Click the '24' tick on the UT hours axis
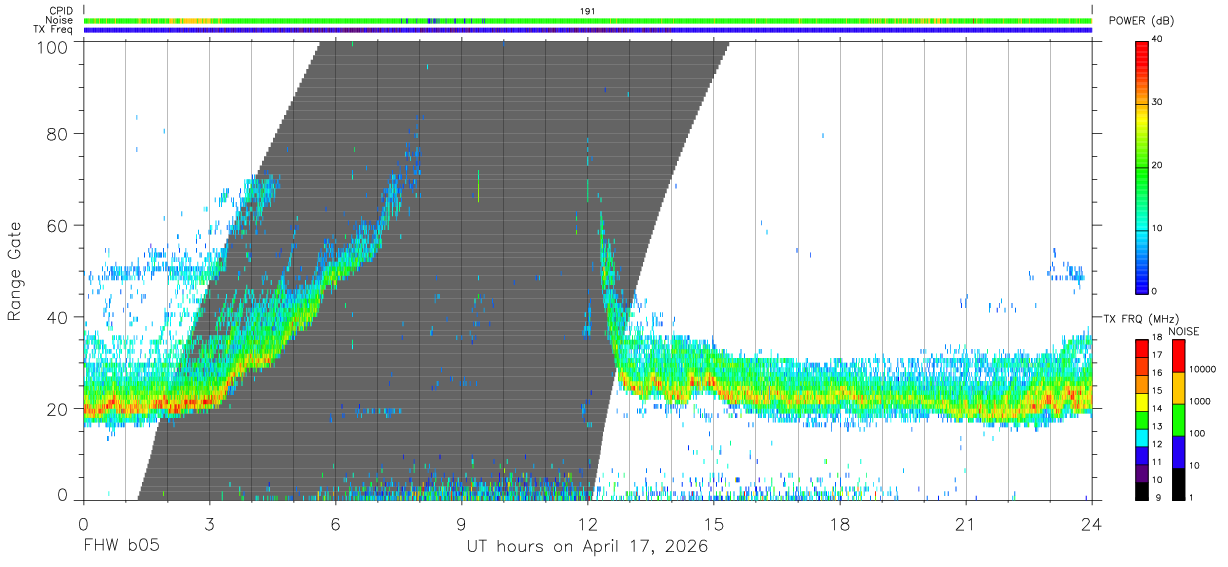 coord(1092,523)
